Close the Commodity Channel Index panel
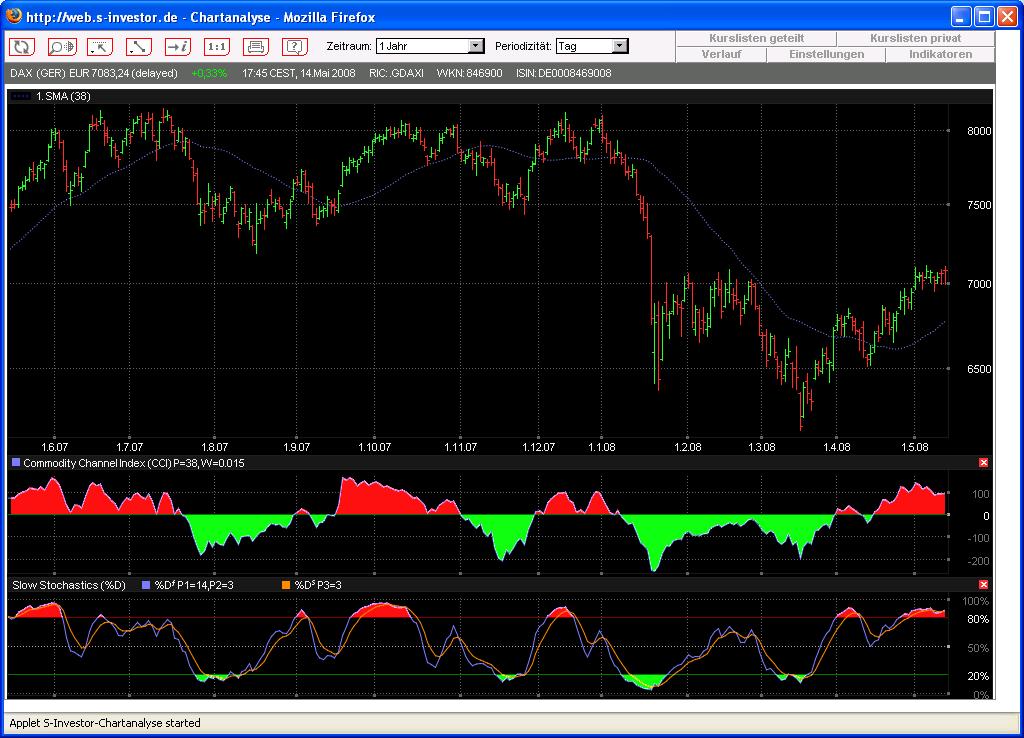 tap(984, 462)
